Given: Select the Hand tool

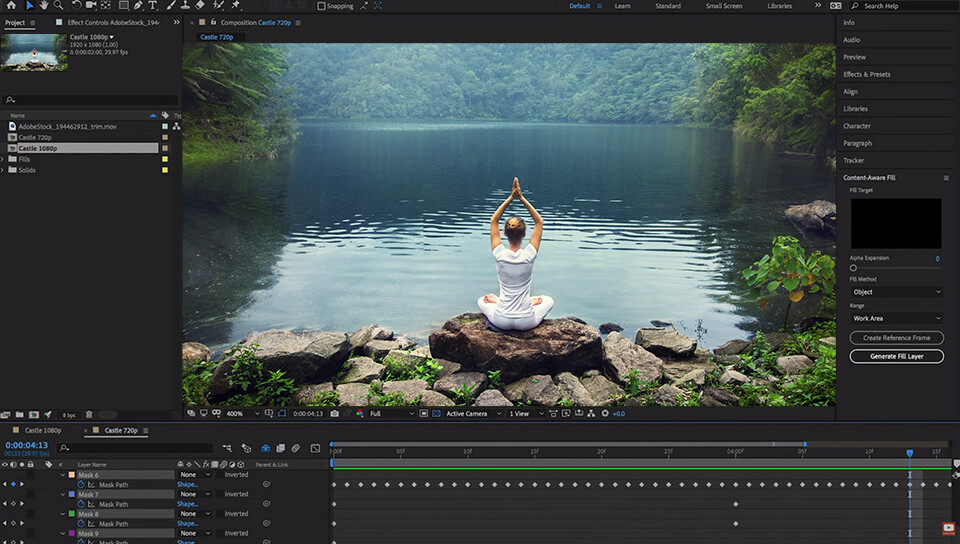Looking at the screenshot, I should pos(44,5).
